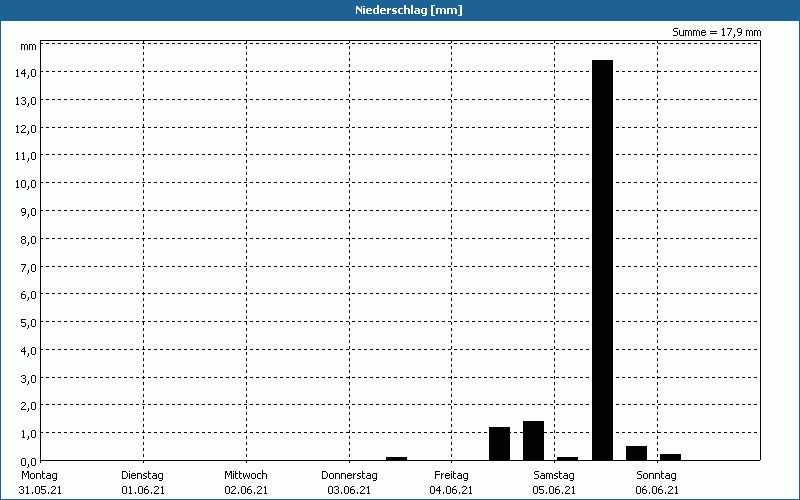Click the 2,0 y-axis label
Screen dimensions: 800x500
(x=28, y=406)
